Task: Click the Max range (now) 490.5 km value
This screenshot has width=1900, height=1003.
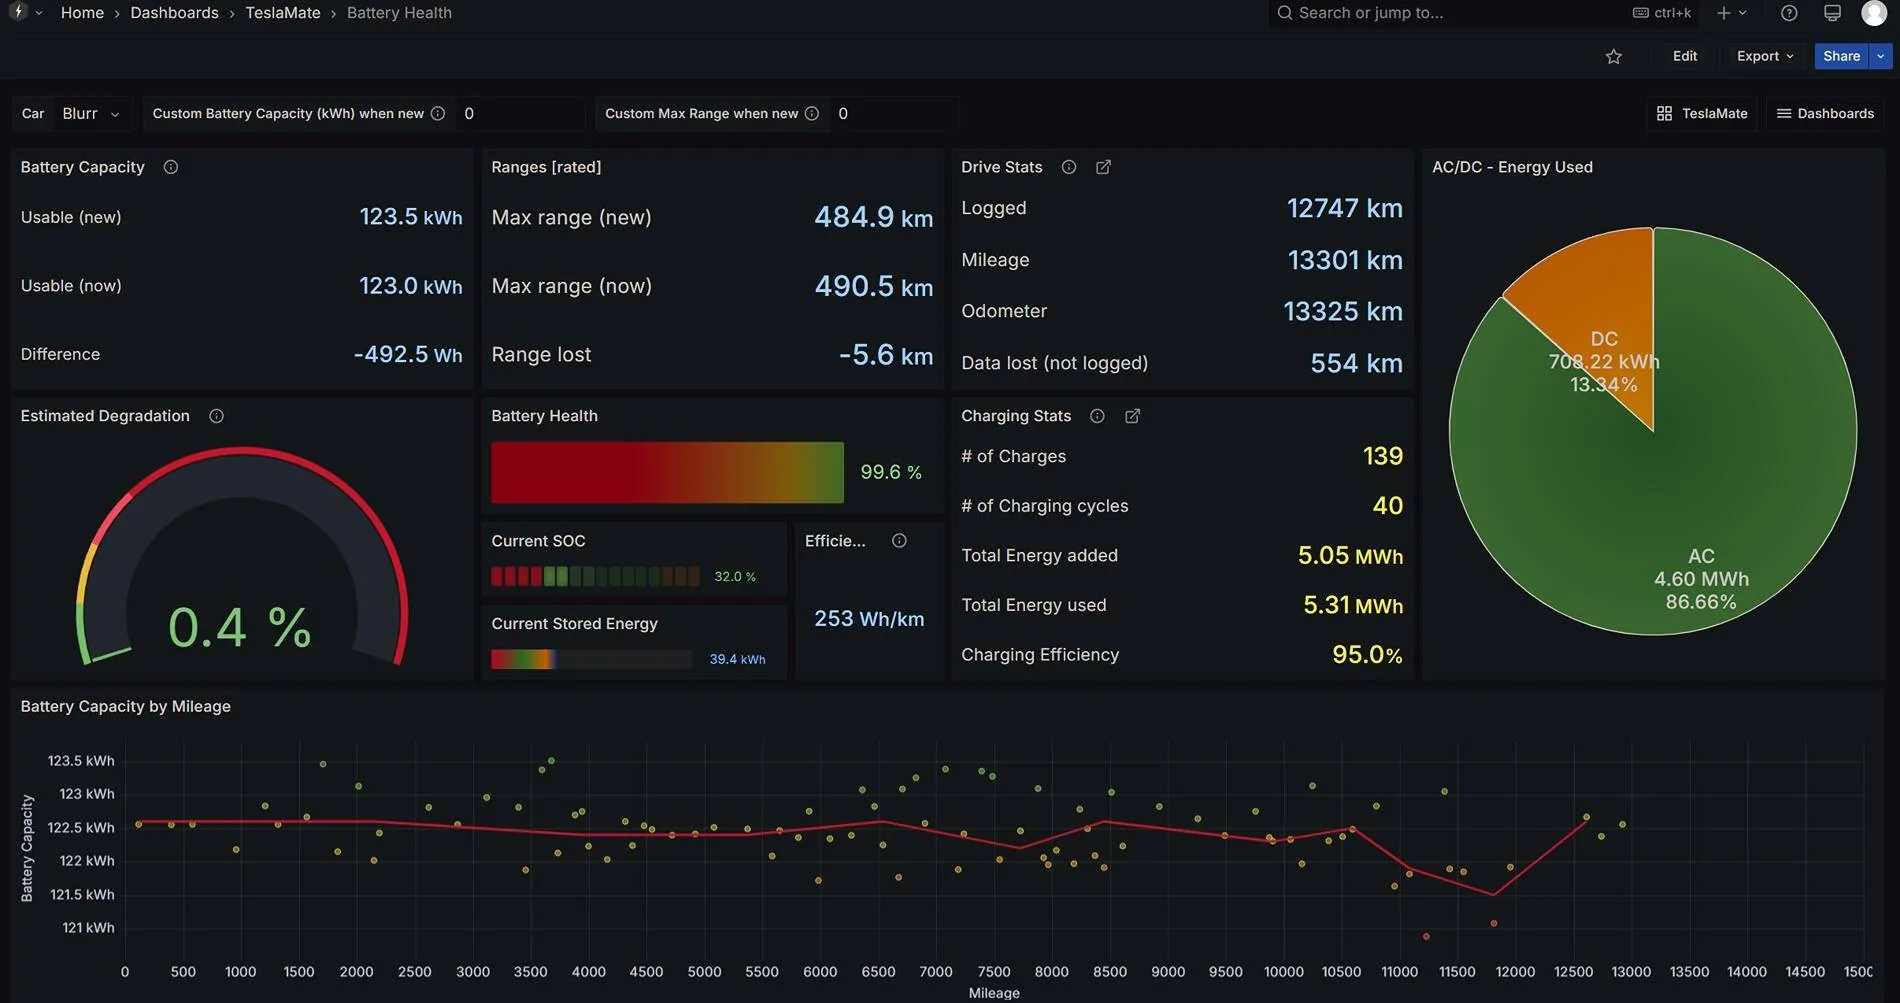Action: click(873, 286)
